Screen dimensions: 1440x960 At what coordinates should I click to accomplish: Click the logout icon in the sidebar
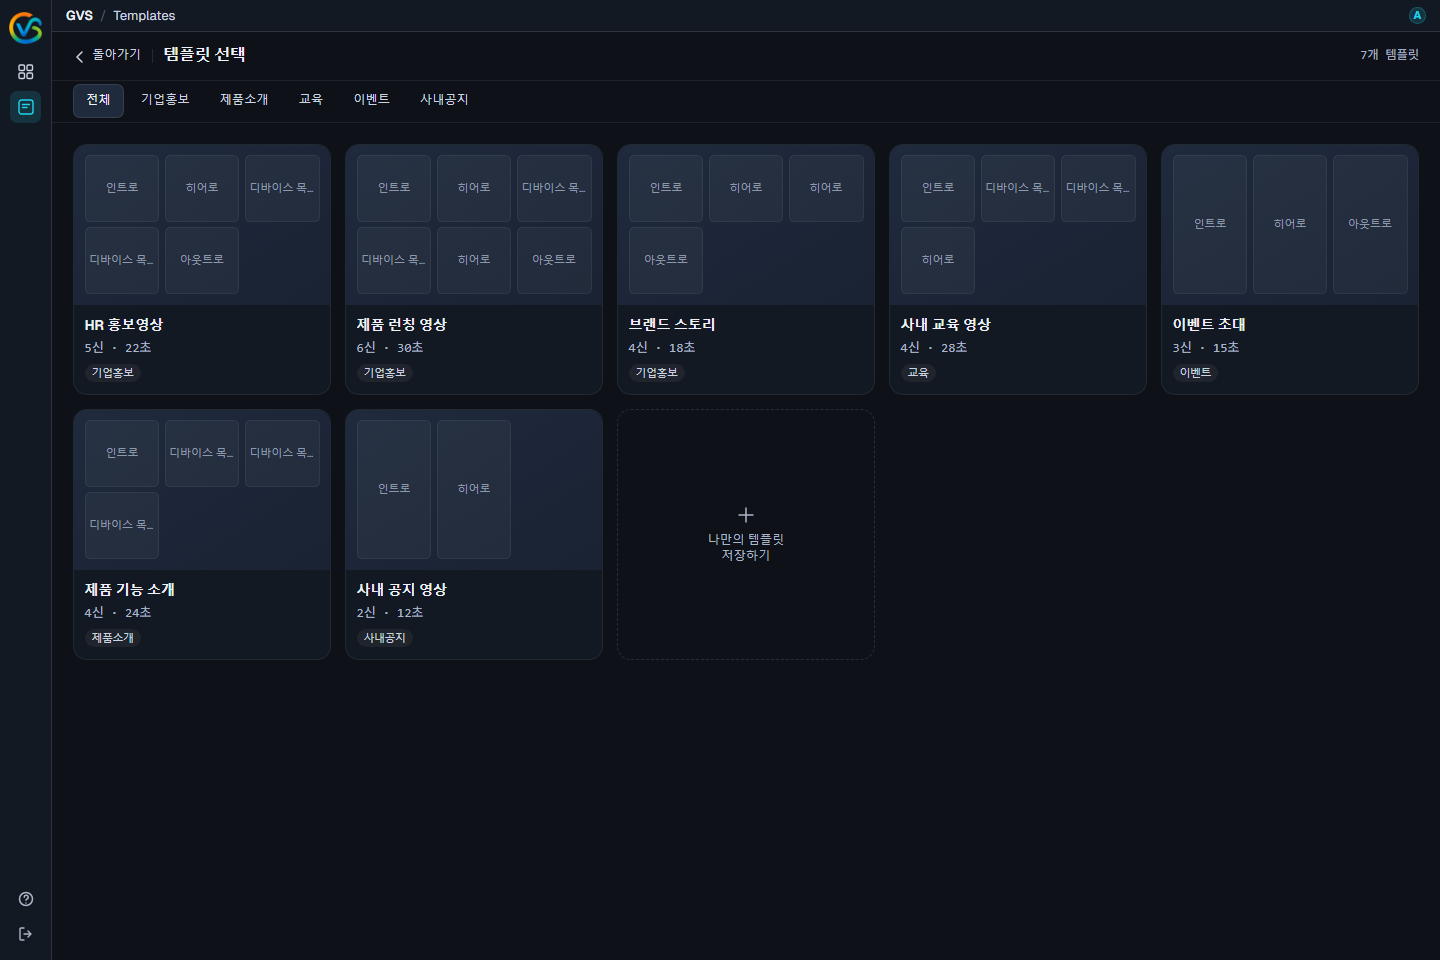click(26, 934)
